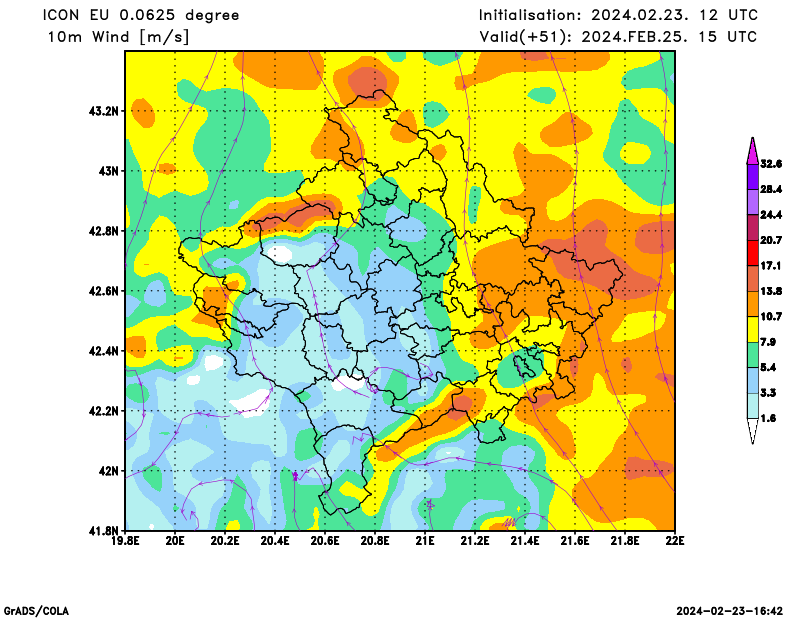Click the 32.6 legend value
This screenshot has height=618, width=800.
pos(771,164)
